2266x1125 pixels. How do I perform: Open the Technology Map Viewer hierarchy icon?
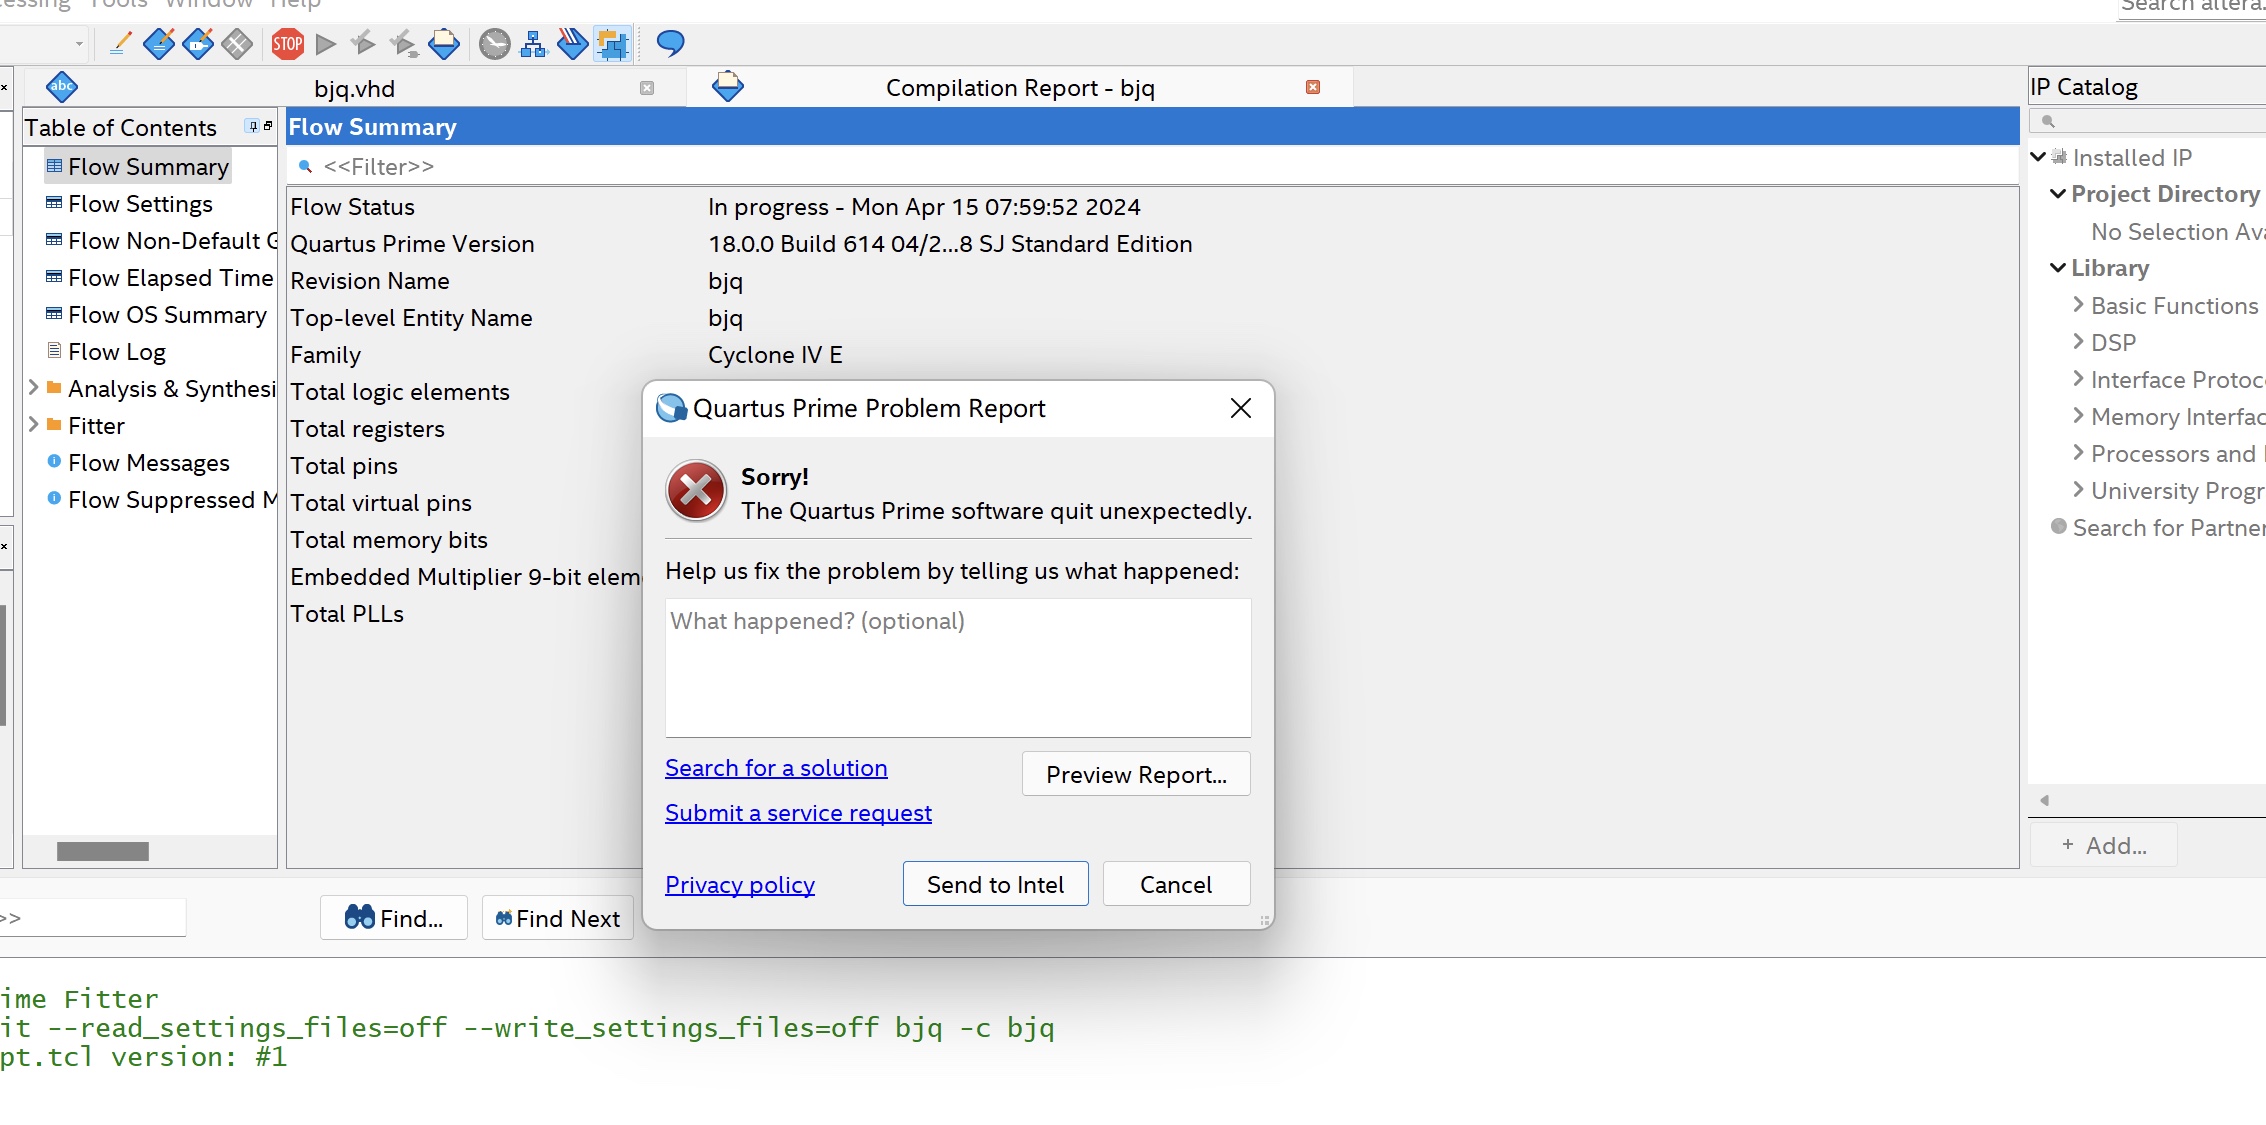(x=533, y=44)
